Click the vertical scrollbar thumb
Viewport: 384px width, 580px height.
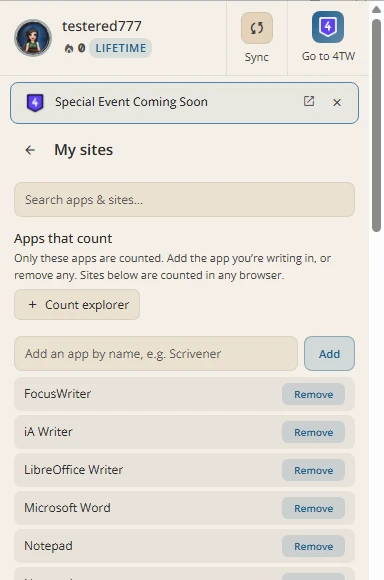point(377,126)
